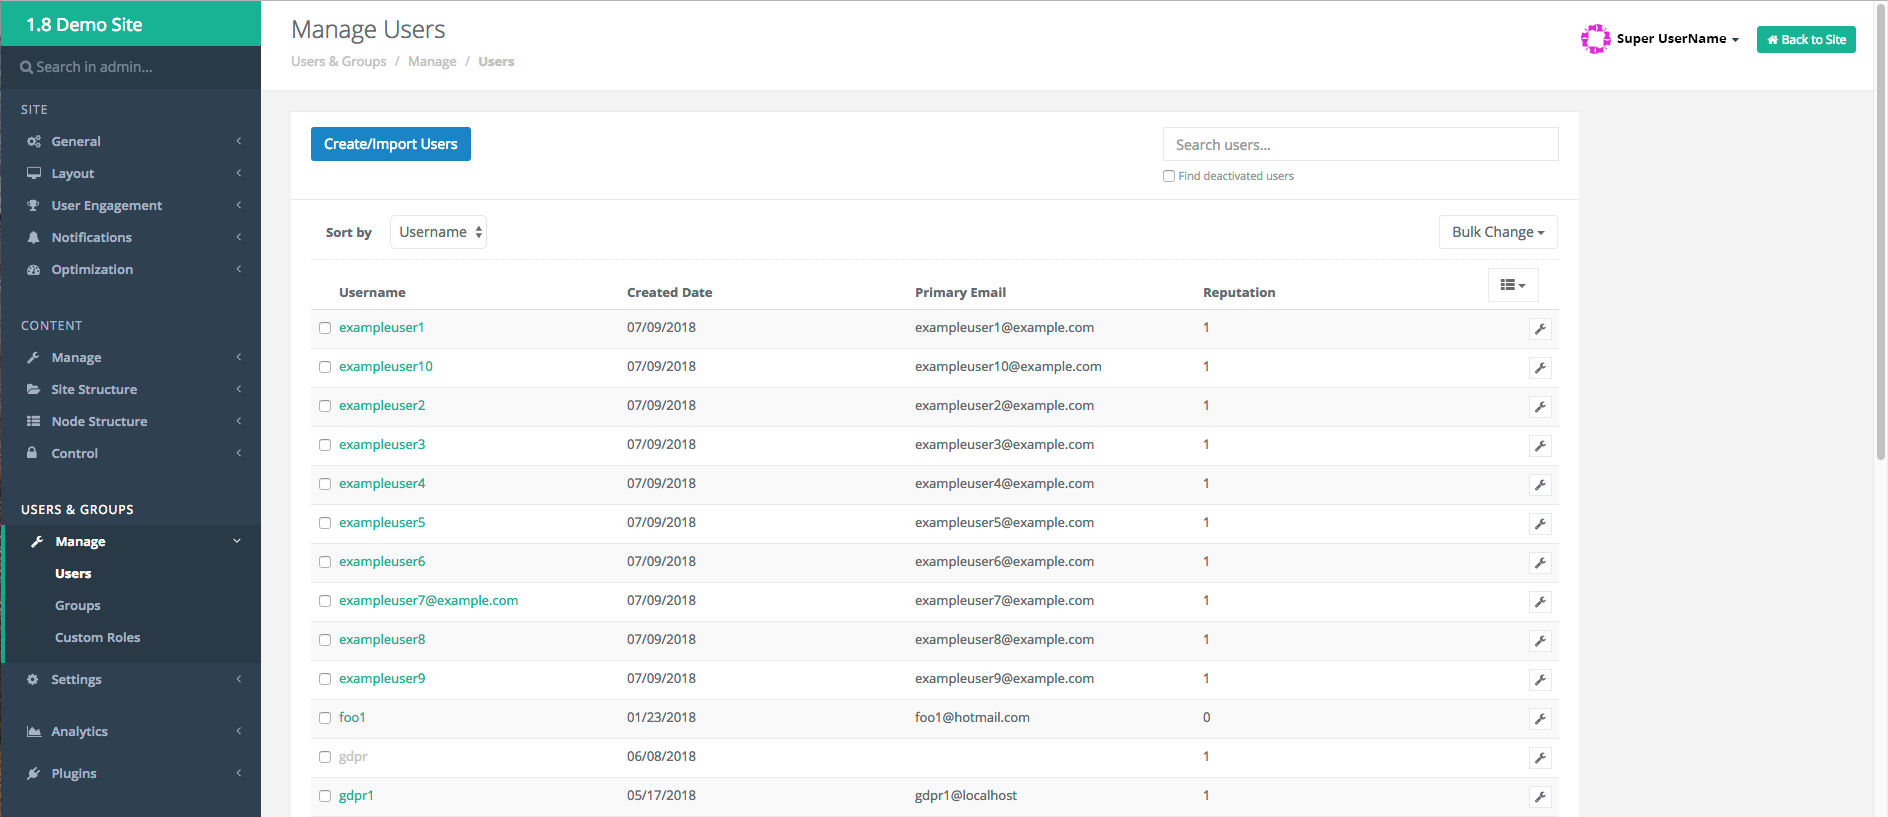The image size is (1888, 817).
Task: Select Custom Roles in the sidebar
Action: coord(98,637)
